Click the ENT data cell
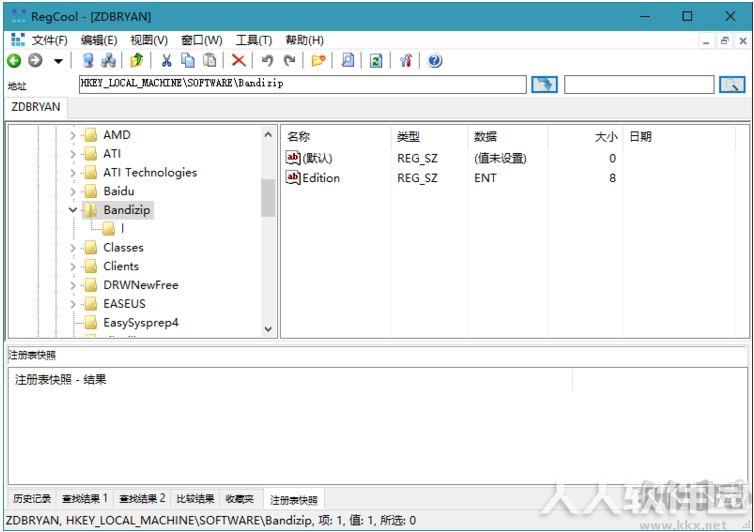Viewport: 754px width, 532px height. pos(485,178)
